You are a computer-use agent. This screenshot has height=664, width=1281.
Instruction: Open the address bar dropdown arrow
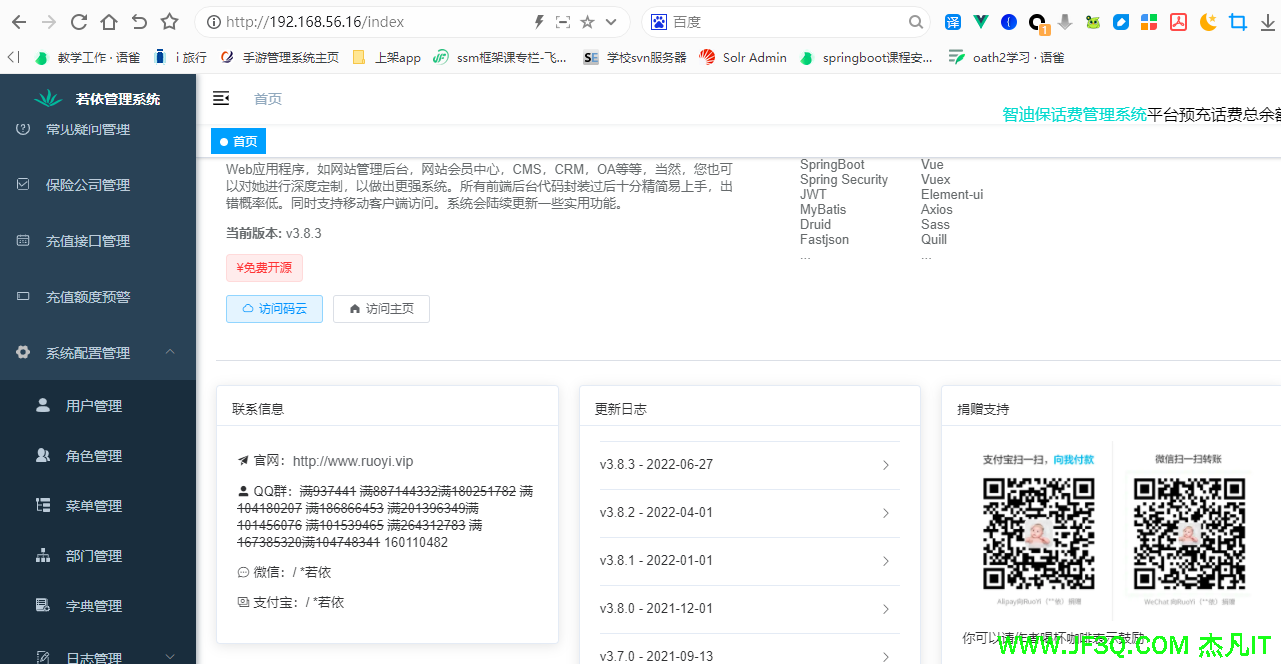click(x=611, y=22)
